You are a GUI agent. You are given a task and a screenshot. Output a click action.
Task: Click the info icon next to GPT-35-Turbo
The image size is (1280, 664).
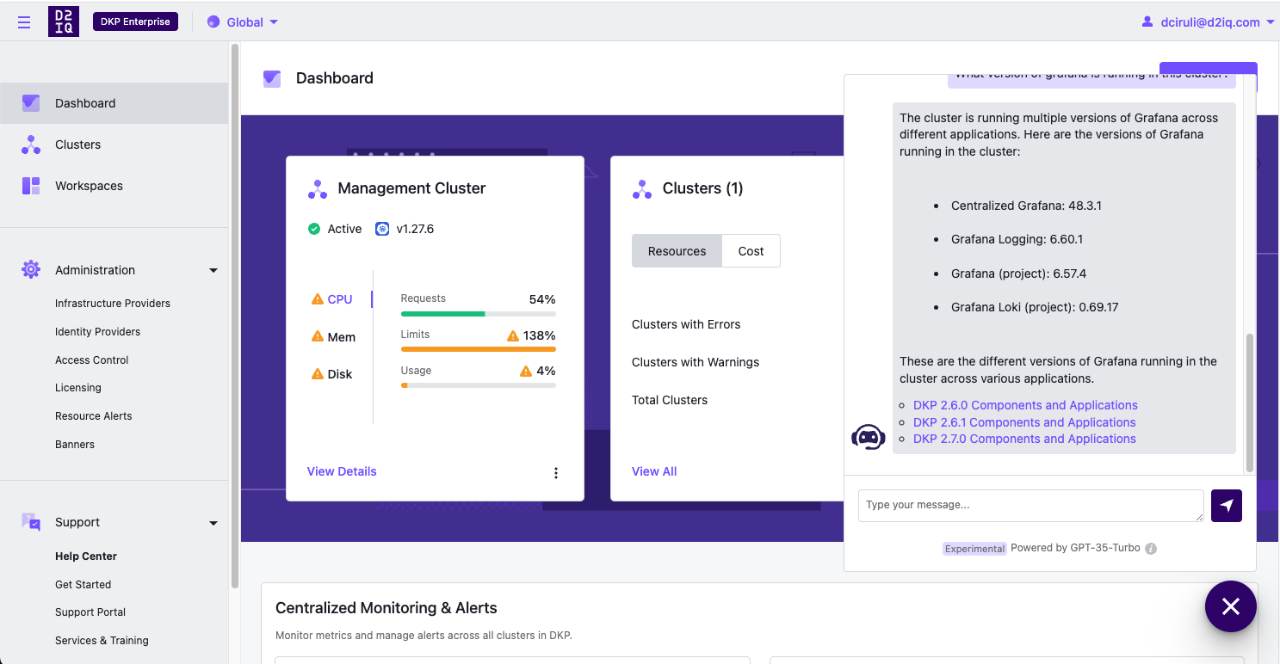tap(1150, 548)
